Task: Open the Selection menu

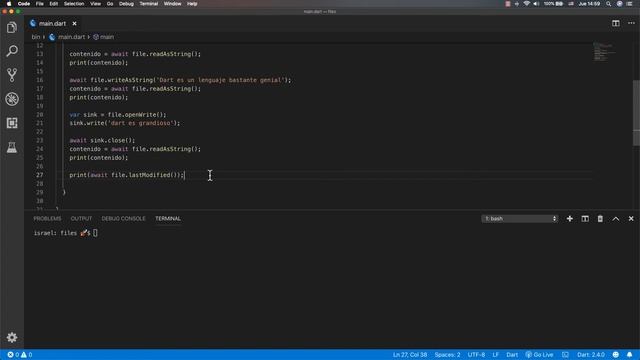Action: click(74, 4)
